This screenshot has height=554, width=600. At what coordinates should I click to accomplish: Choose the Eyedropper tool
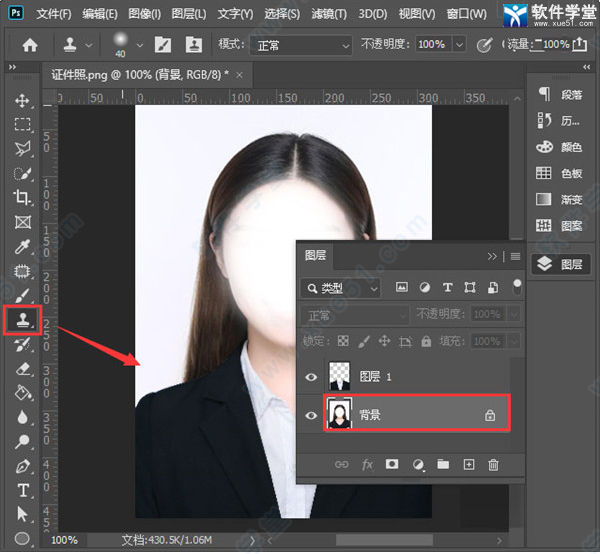click(22, 247)
